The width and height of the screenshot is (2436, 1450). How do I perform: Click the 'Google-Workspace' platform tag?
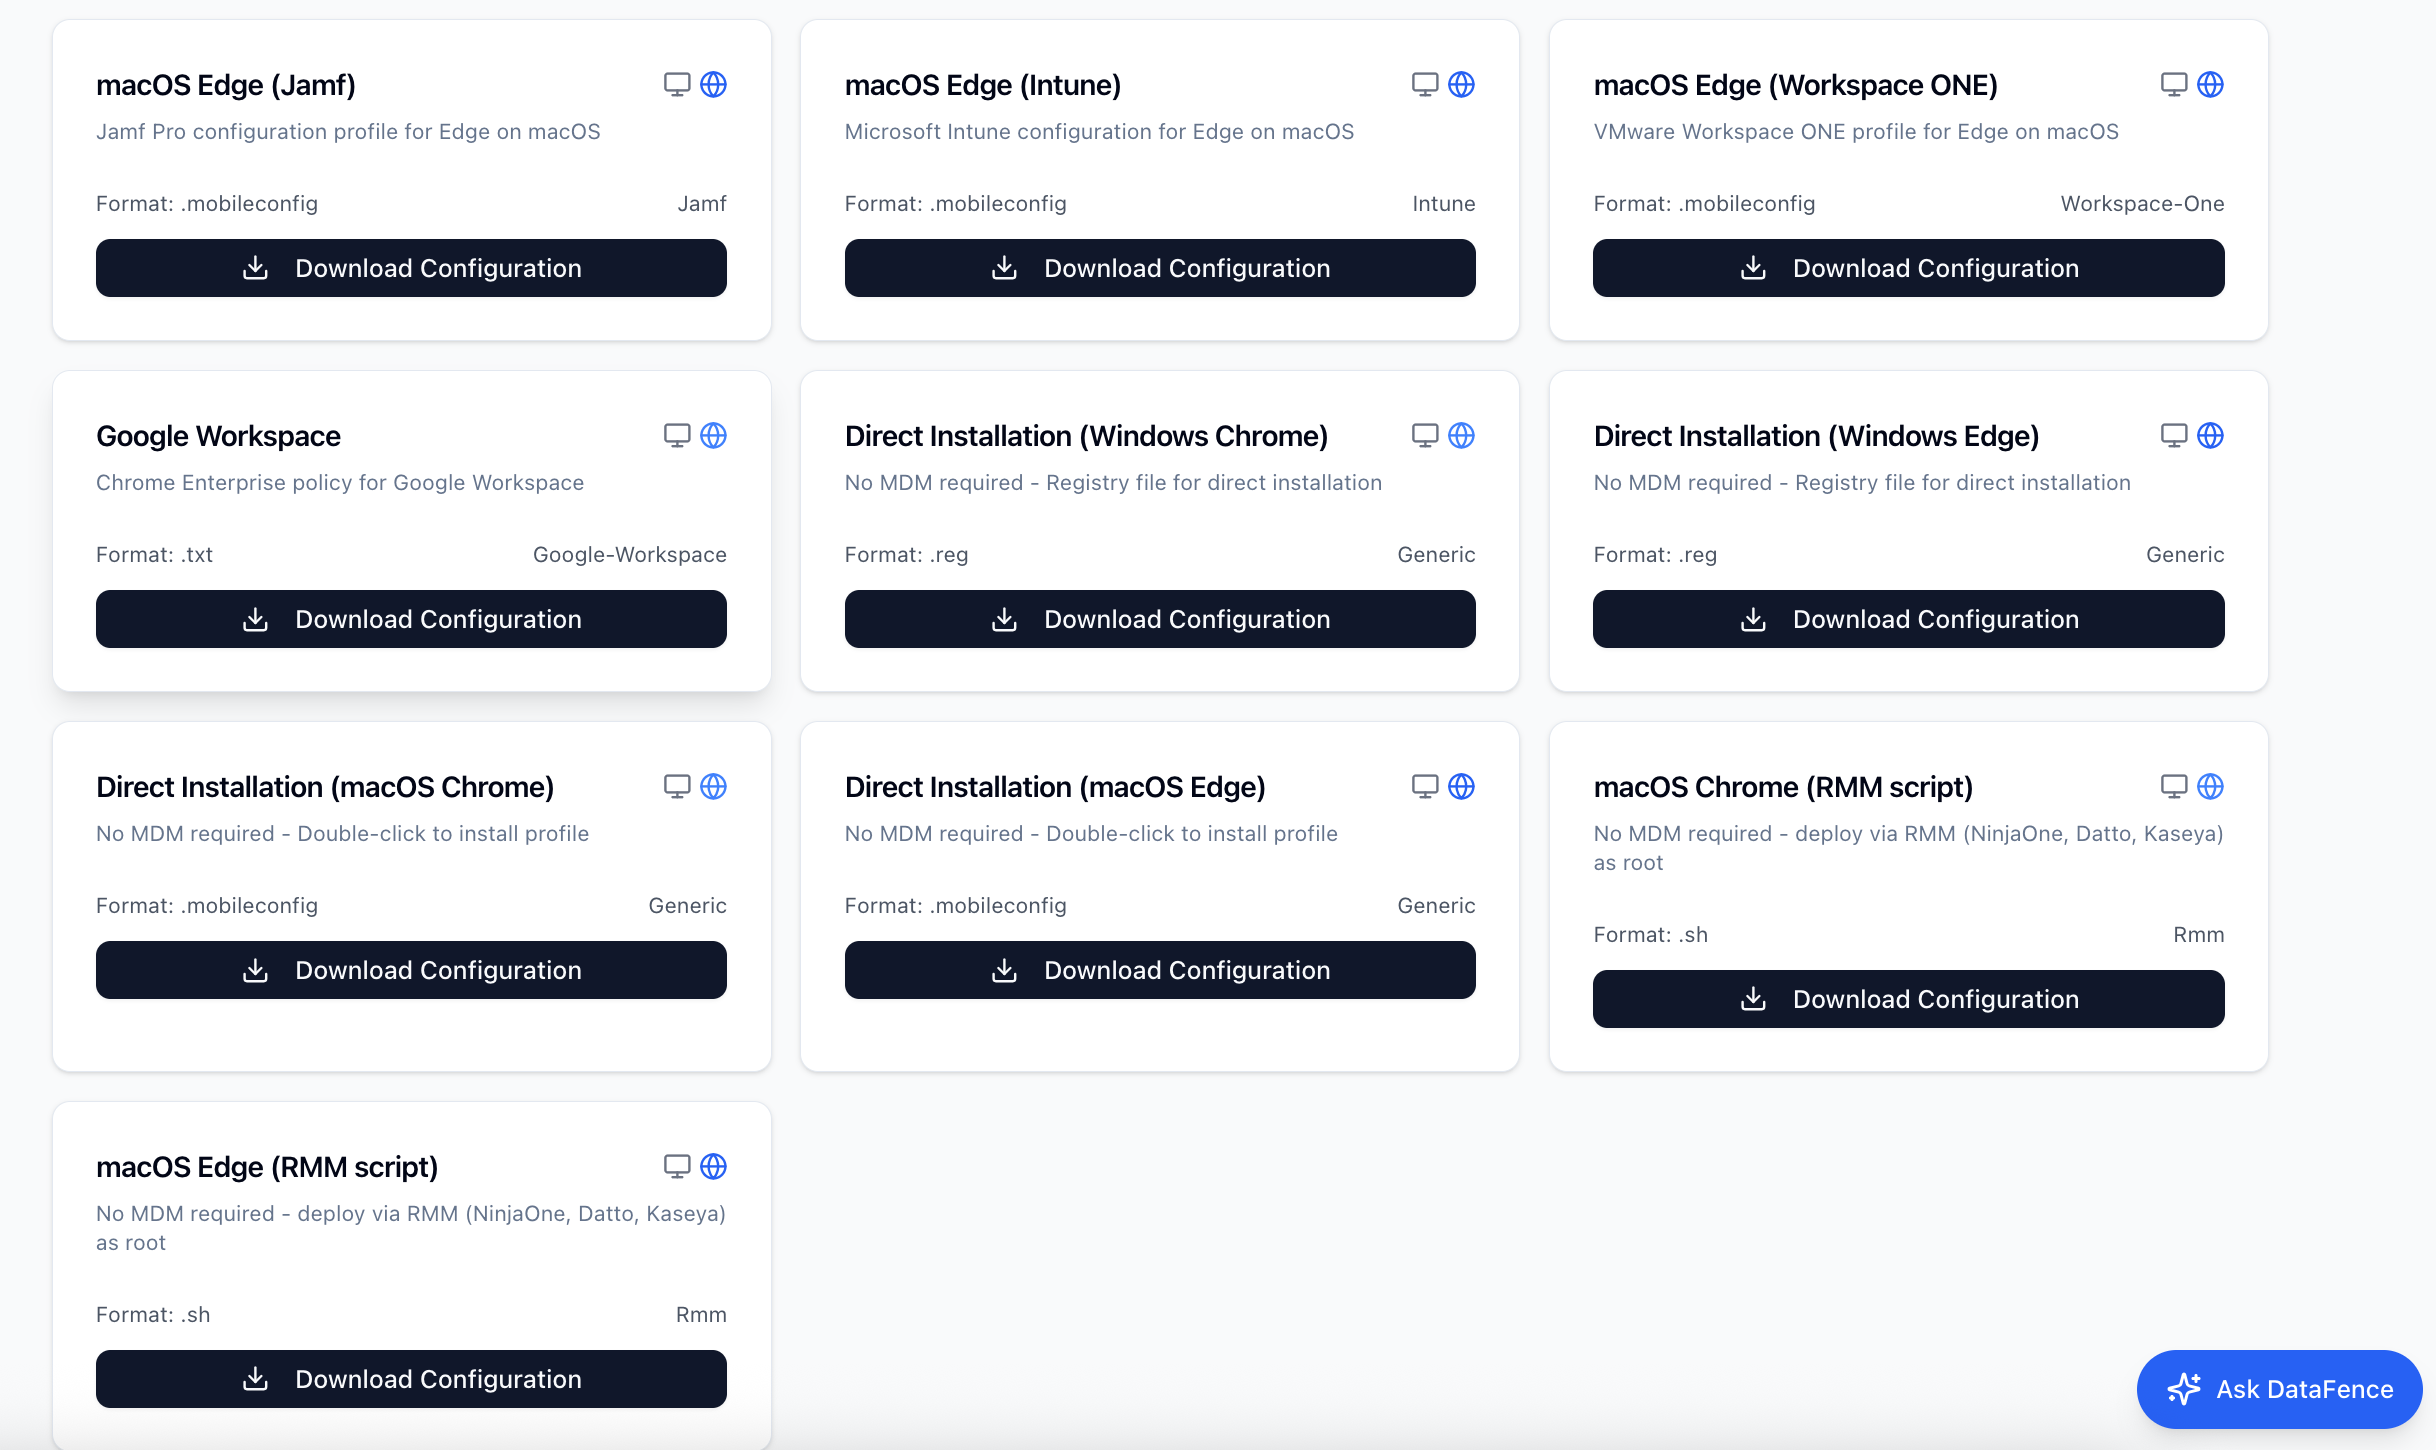[x=630, y=555]
